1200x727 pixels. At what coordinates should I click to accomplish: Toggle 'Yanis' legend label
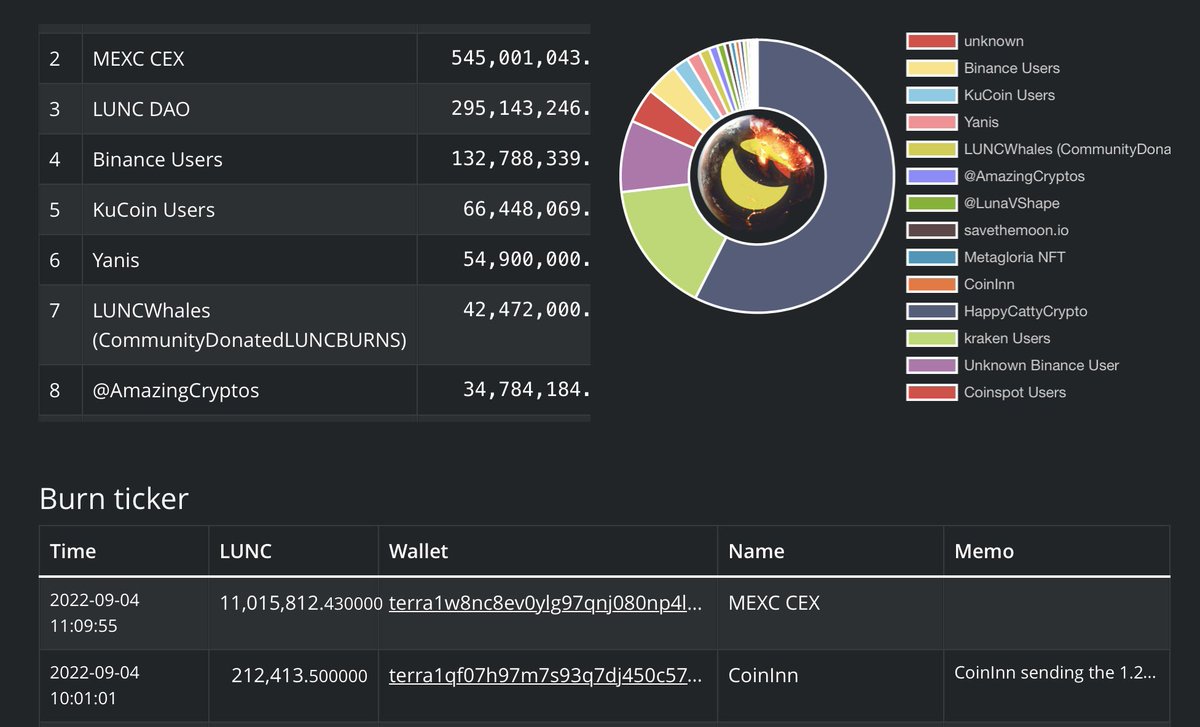click(x=982, y=122)
